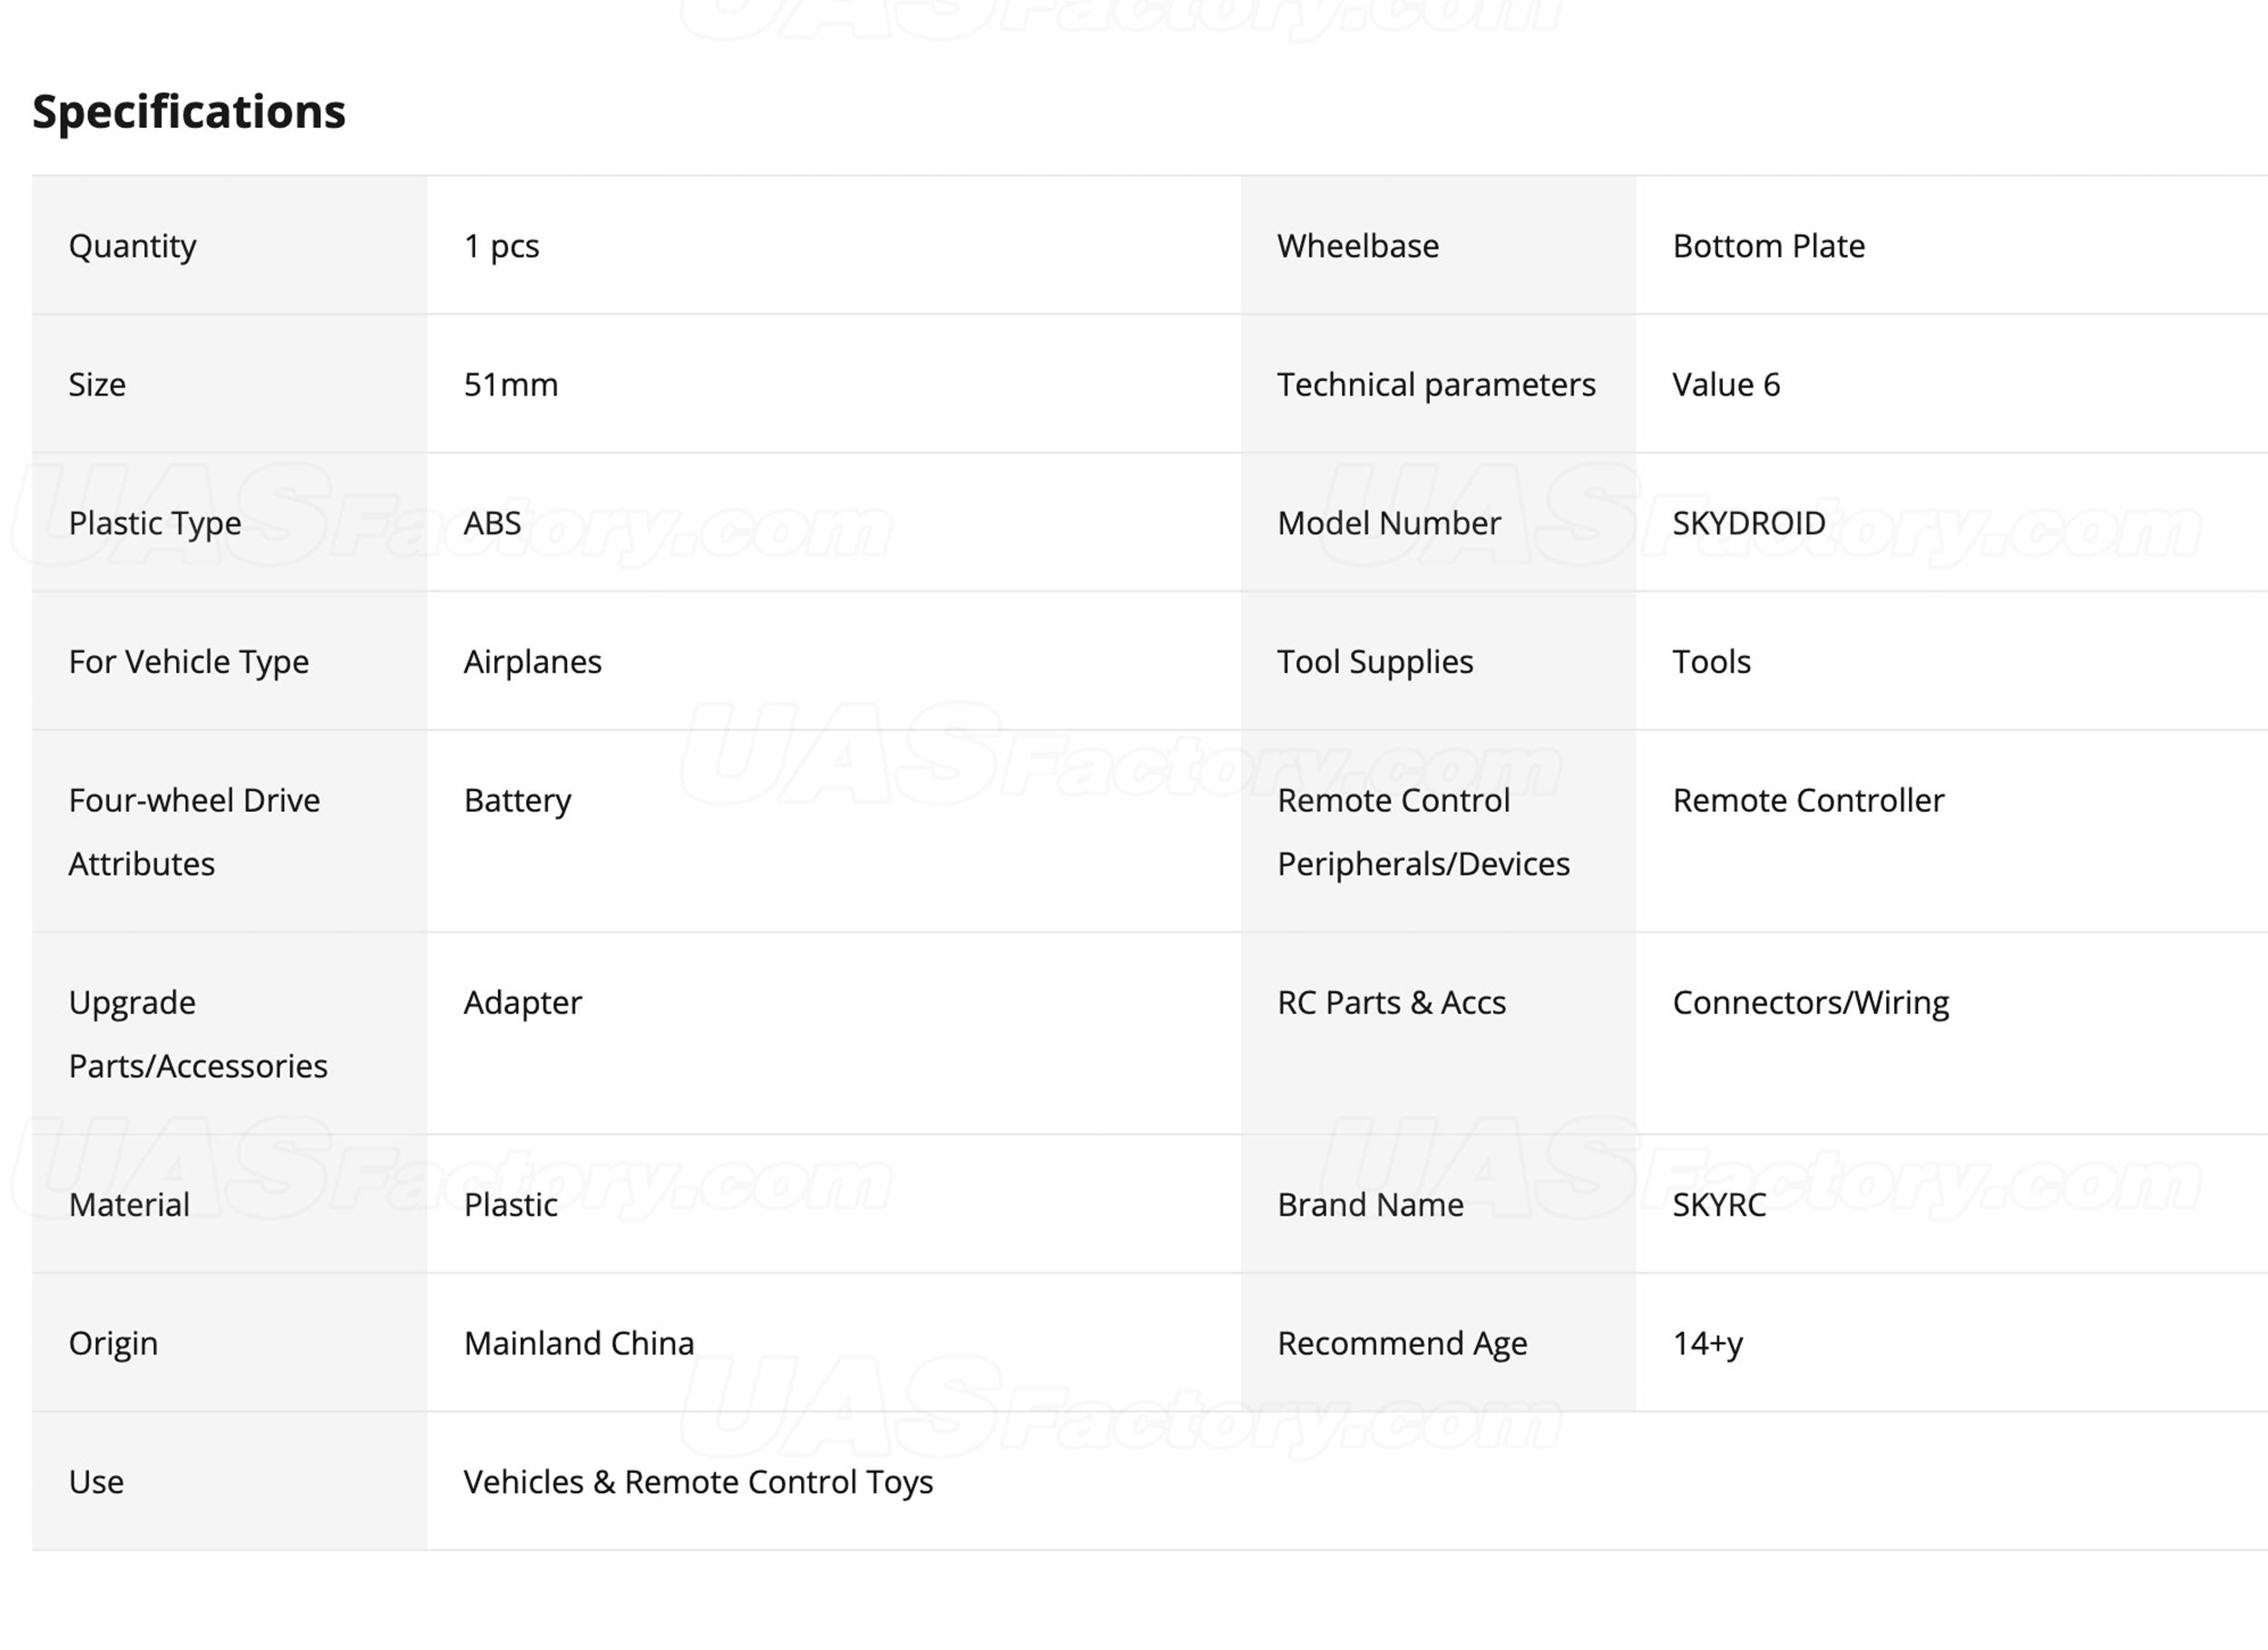This screenshot has width=2268, height=1650.
Task: Select the 'SKYDROID' value
Action: 1749,523
